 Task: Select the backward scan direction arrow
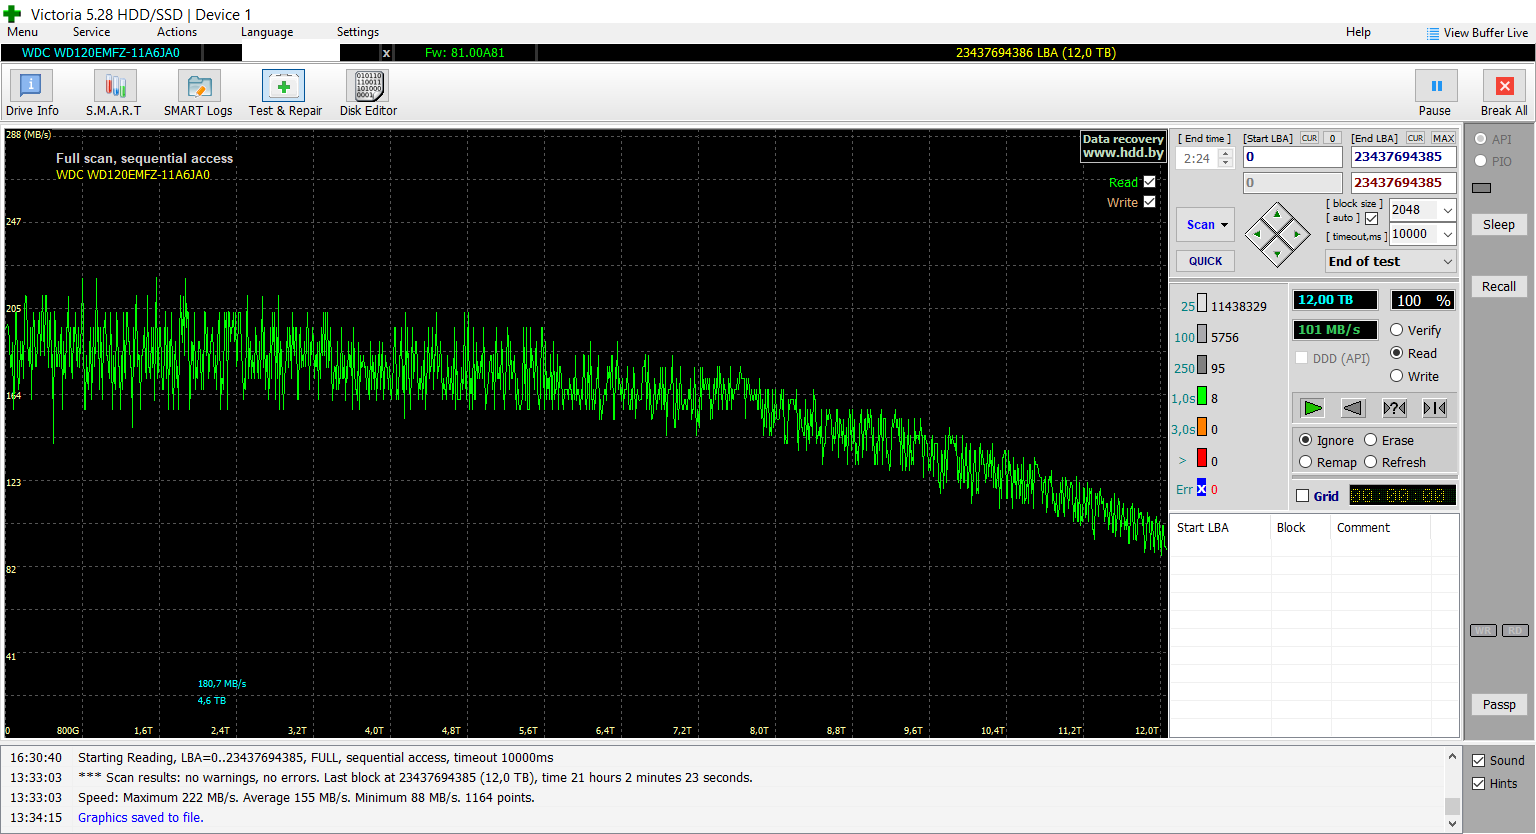click(1353, 408)
